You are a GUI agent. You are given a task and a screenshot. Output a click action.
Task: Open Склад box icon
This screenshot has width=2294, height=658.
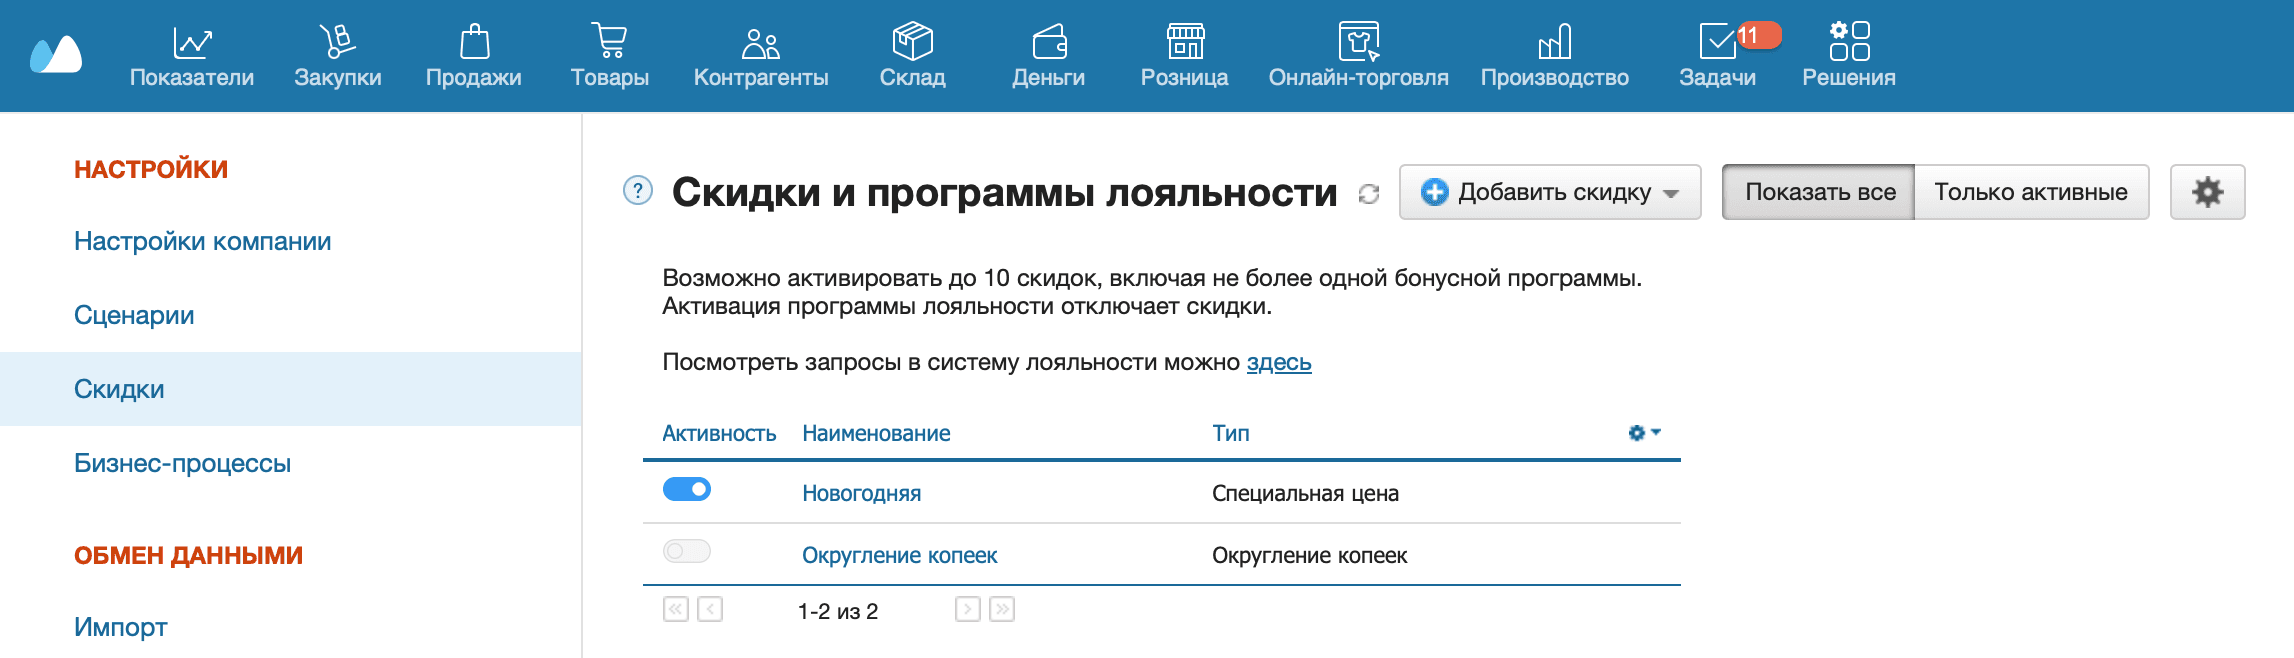pos(912,41)
